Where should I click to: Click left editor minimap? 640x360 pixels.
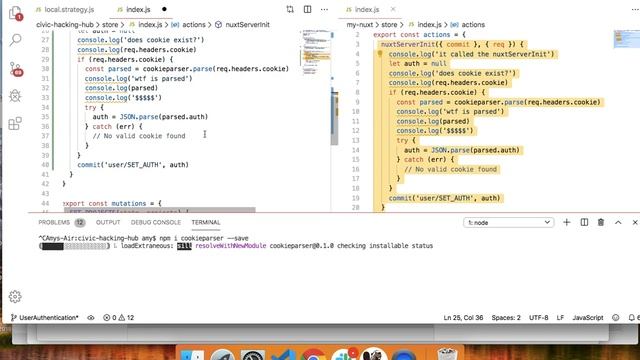(x=316, y=53)
